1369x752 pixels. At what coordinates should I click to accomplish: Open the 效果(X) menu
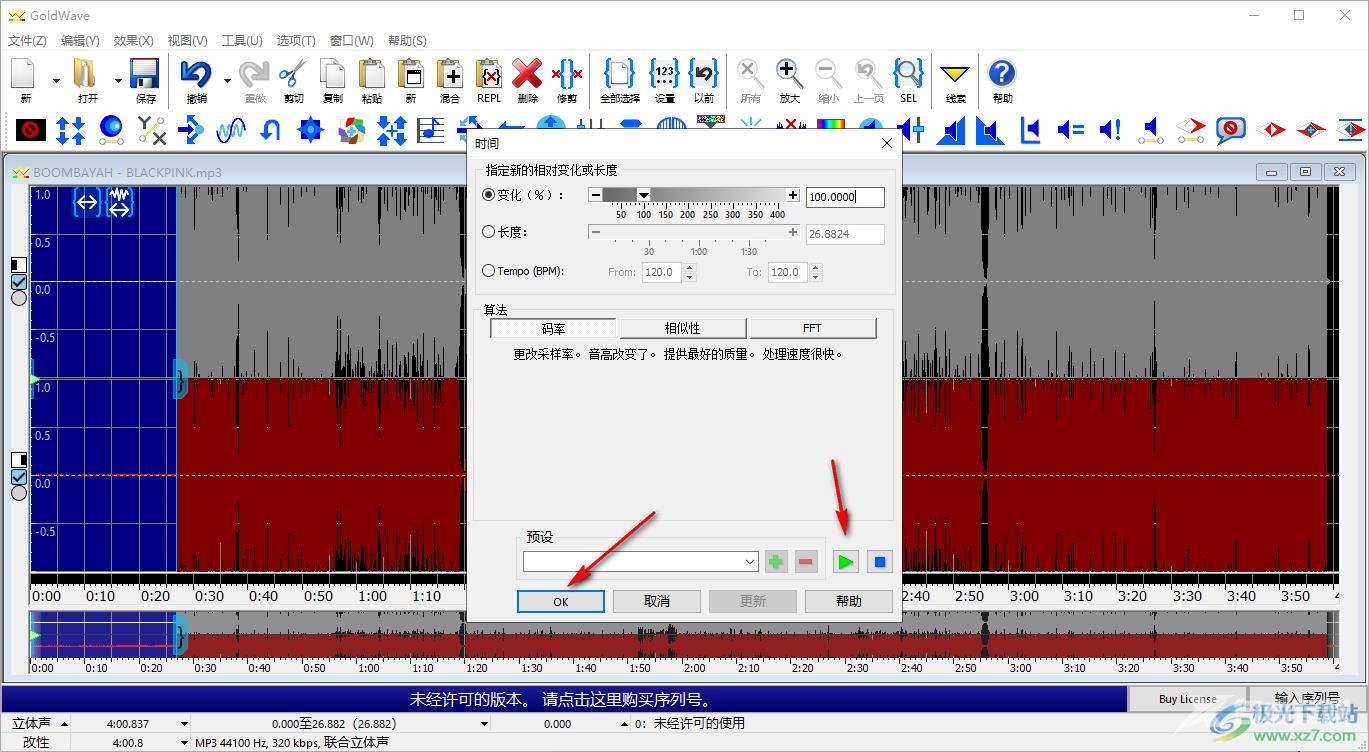[134, 40]
